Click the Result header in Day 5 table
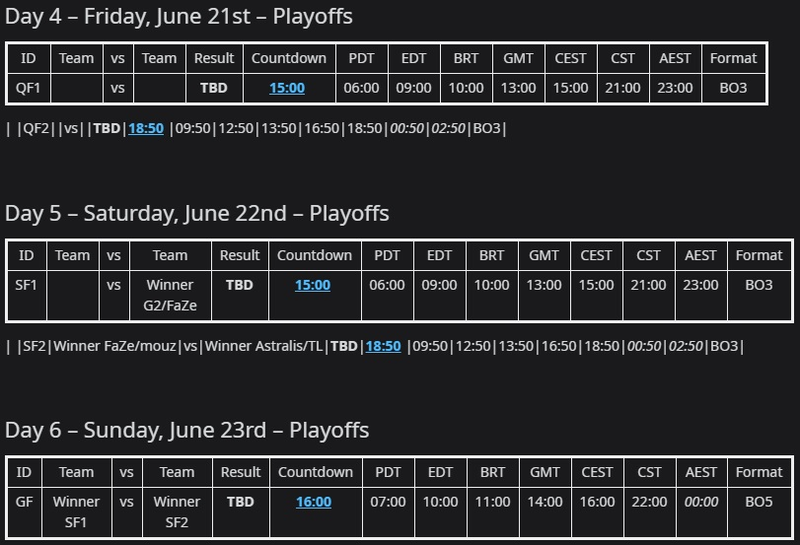The height and width of the screenshot is (545, 800). pos(239,255)
